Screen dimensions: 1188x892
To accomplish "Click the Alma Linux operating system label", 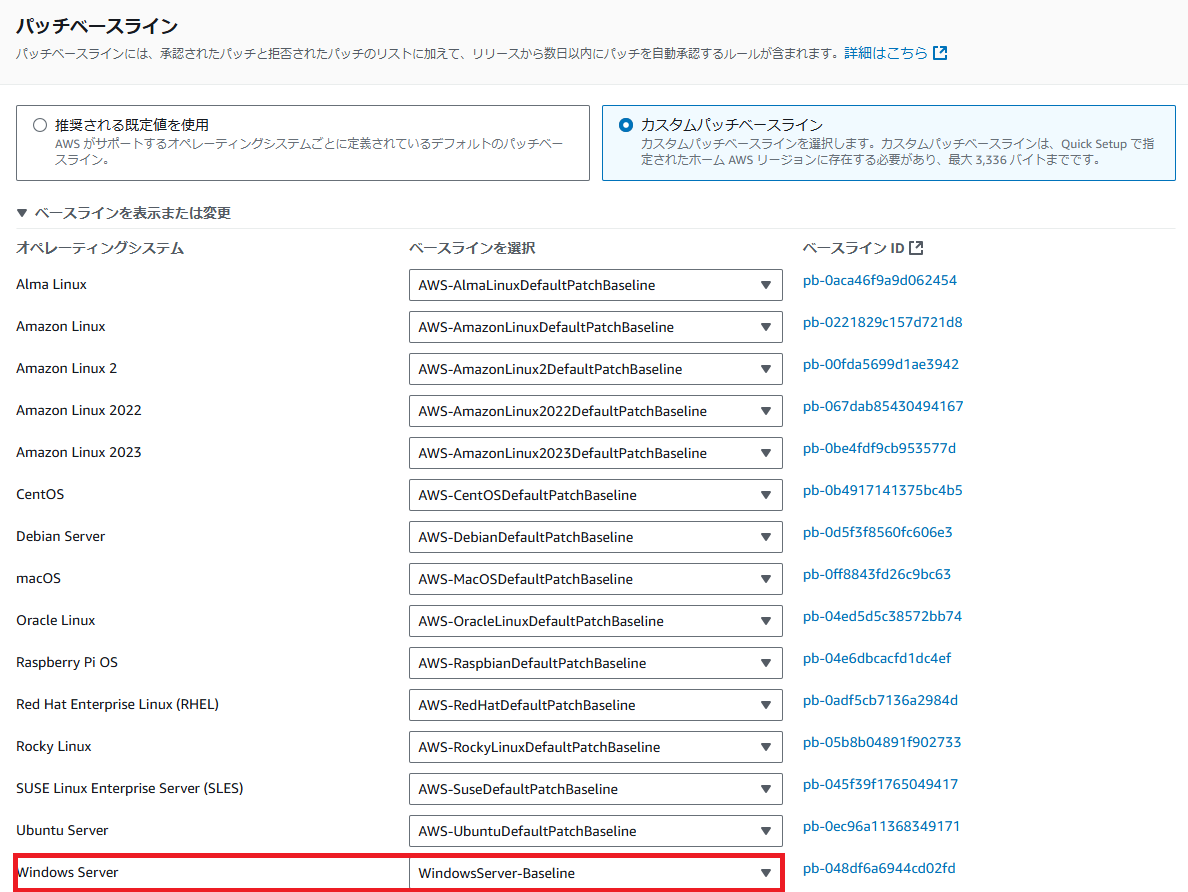I will 52,284.
